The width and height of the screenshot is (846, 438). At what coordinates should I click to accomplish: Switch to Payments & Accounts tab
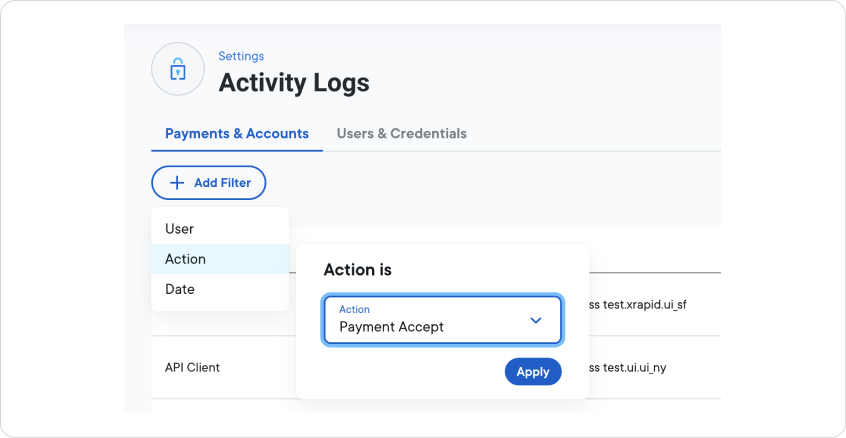[x=237, y=133]
